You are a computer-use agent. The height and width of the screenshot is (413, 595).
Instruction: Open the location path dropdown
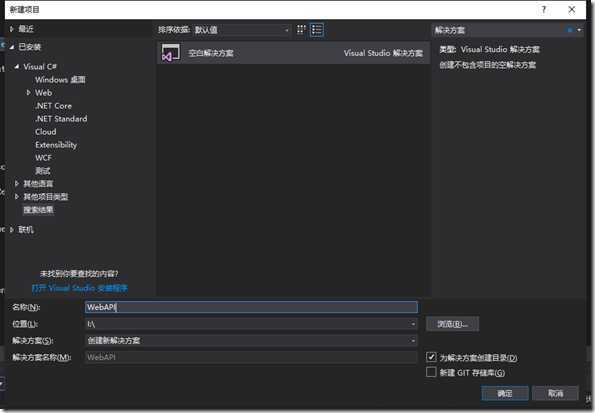click(x=413, y=324)
